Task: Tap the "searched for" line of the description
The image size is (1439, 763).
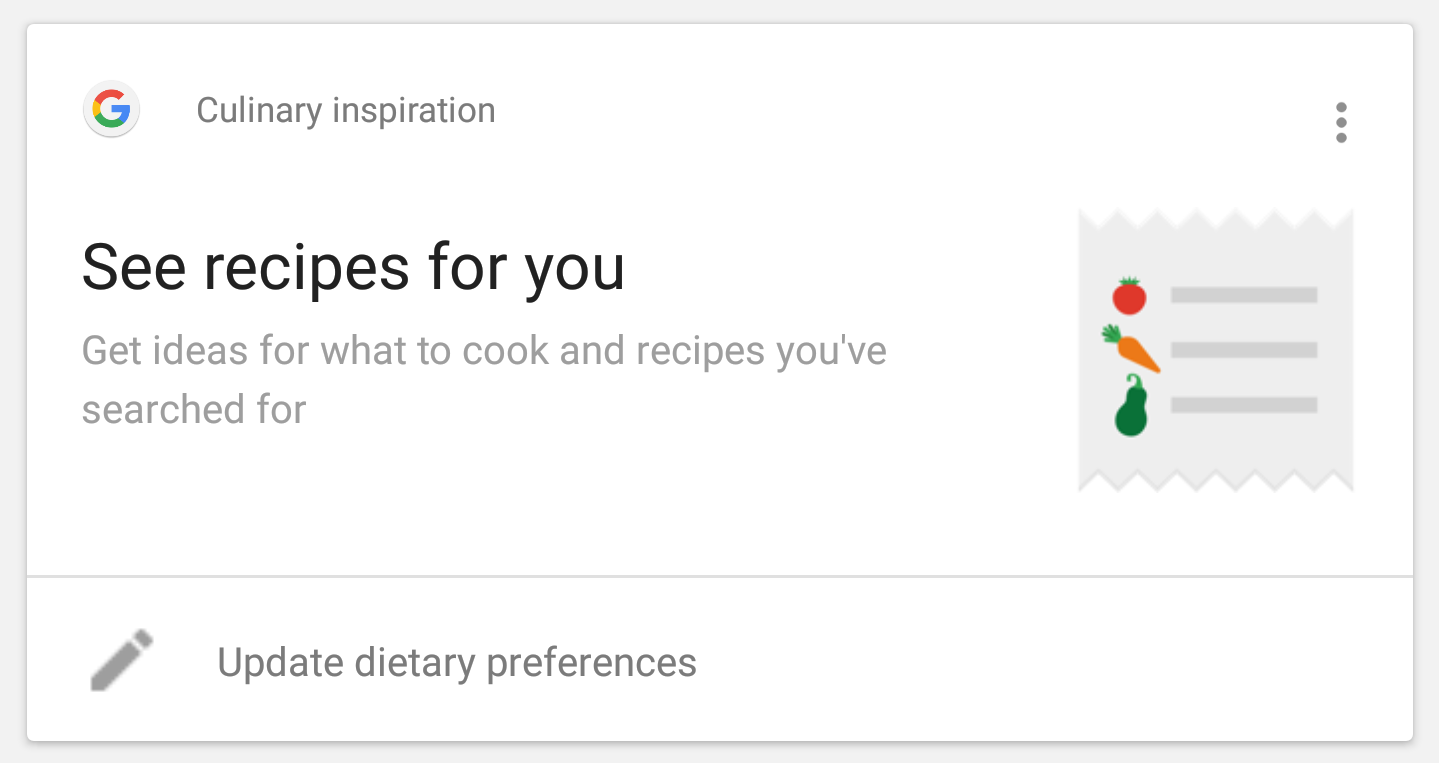Action: (x=194, y=410)
